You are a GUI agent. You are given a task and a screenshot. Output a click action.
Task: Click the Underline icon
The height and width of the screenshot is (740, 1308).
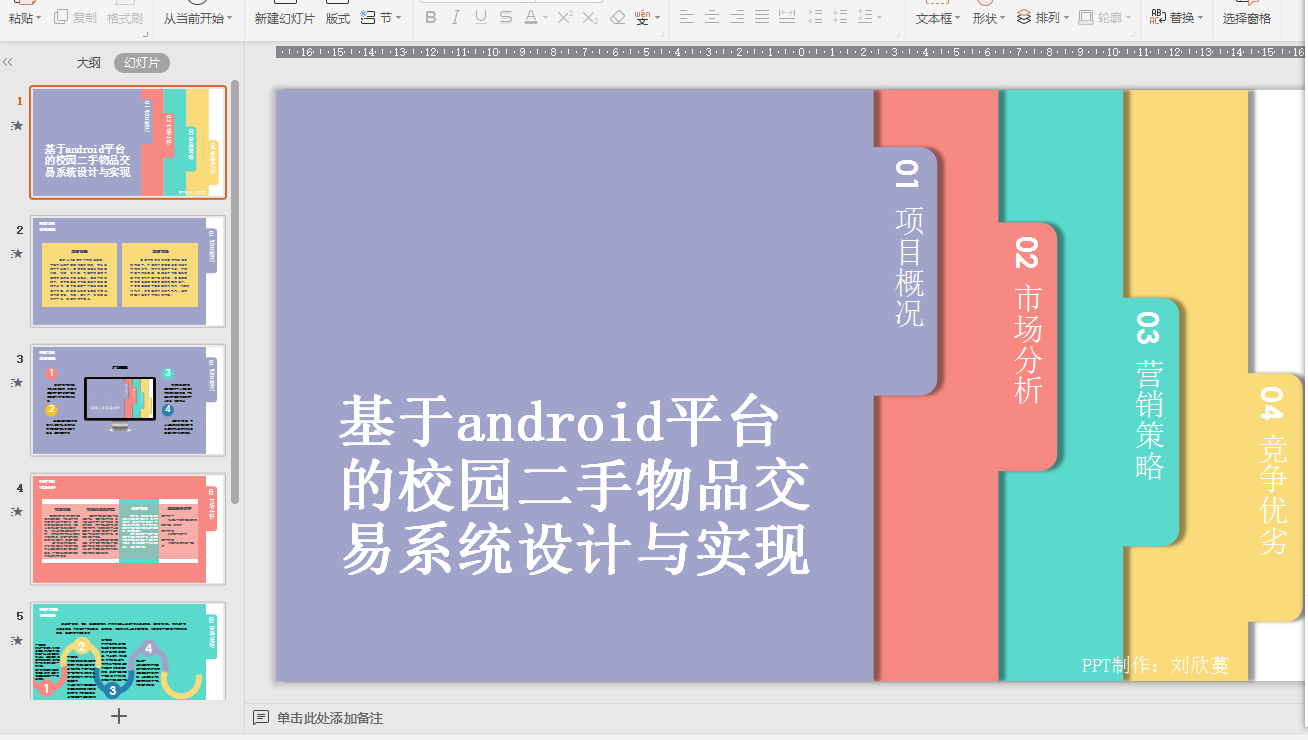(x=481, y=17)
